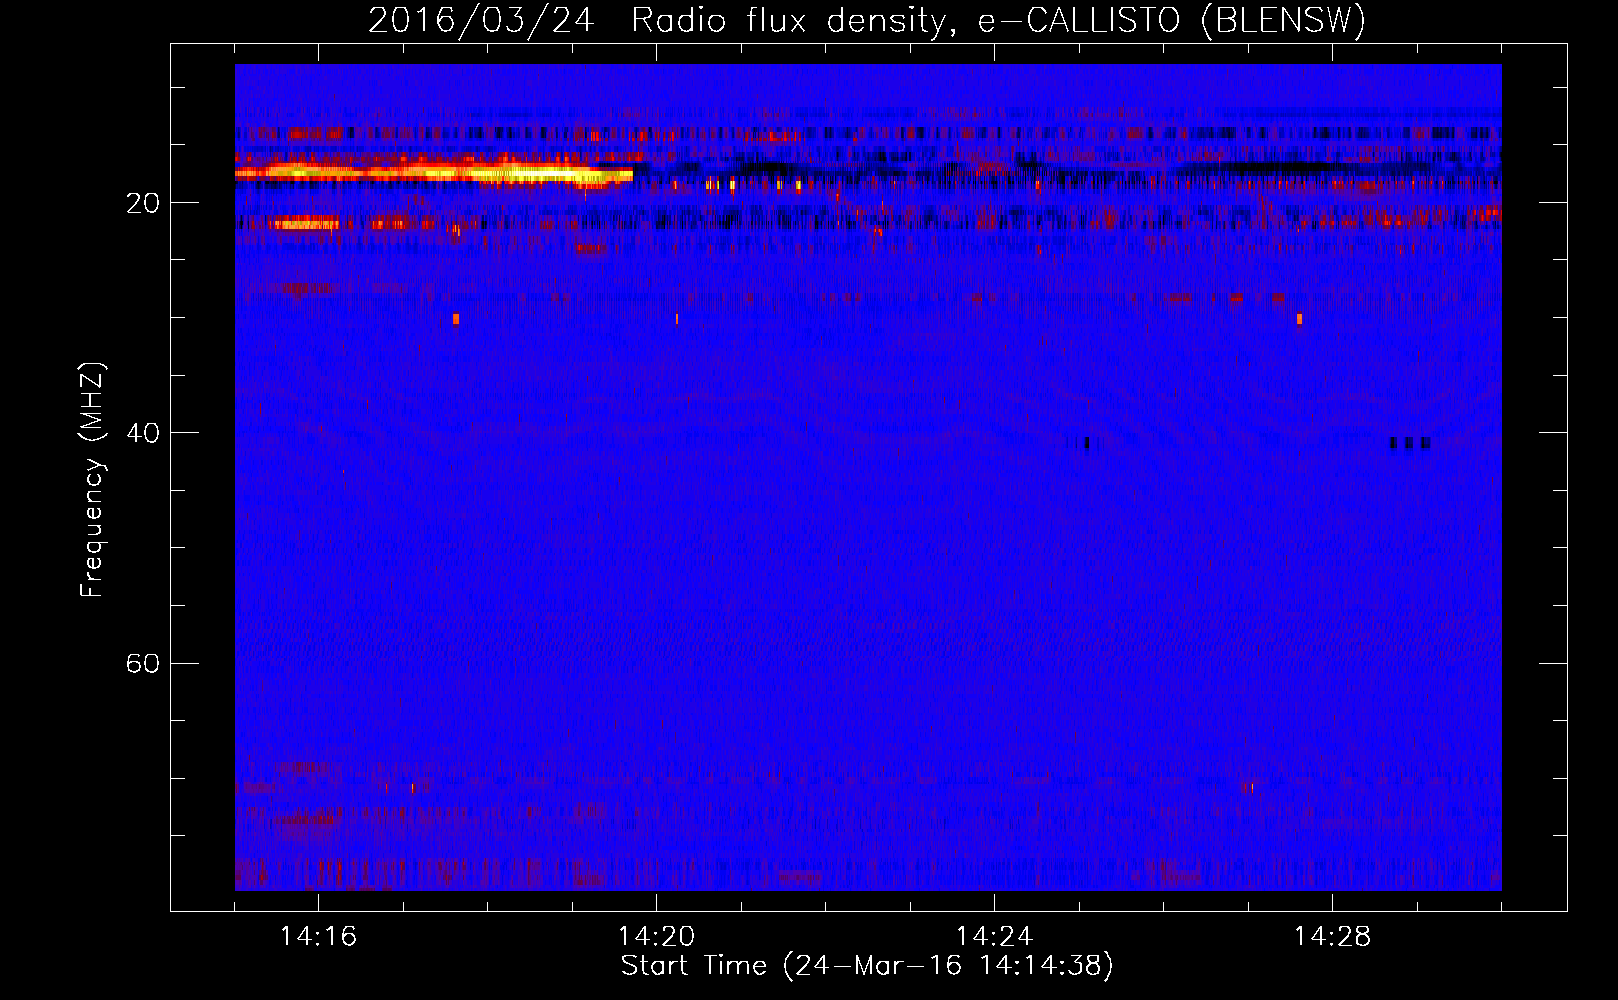1618x1000 pixels.
Task: Click the 'Start Time (24-Mar-16 14:14:38)' label
Action: click(x=867, y=965)
